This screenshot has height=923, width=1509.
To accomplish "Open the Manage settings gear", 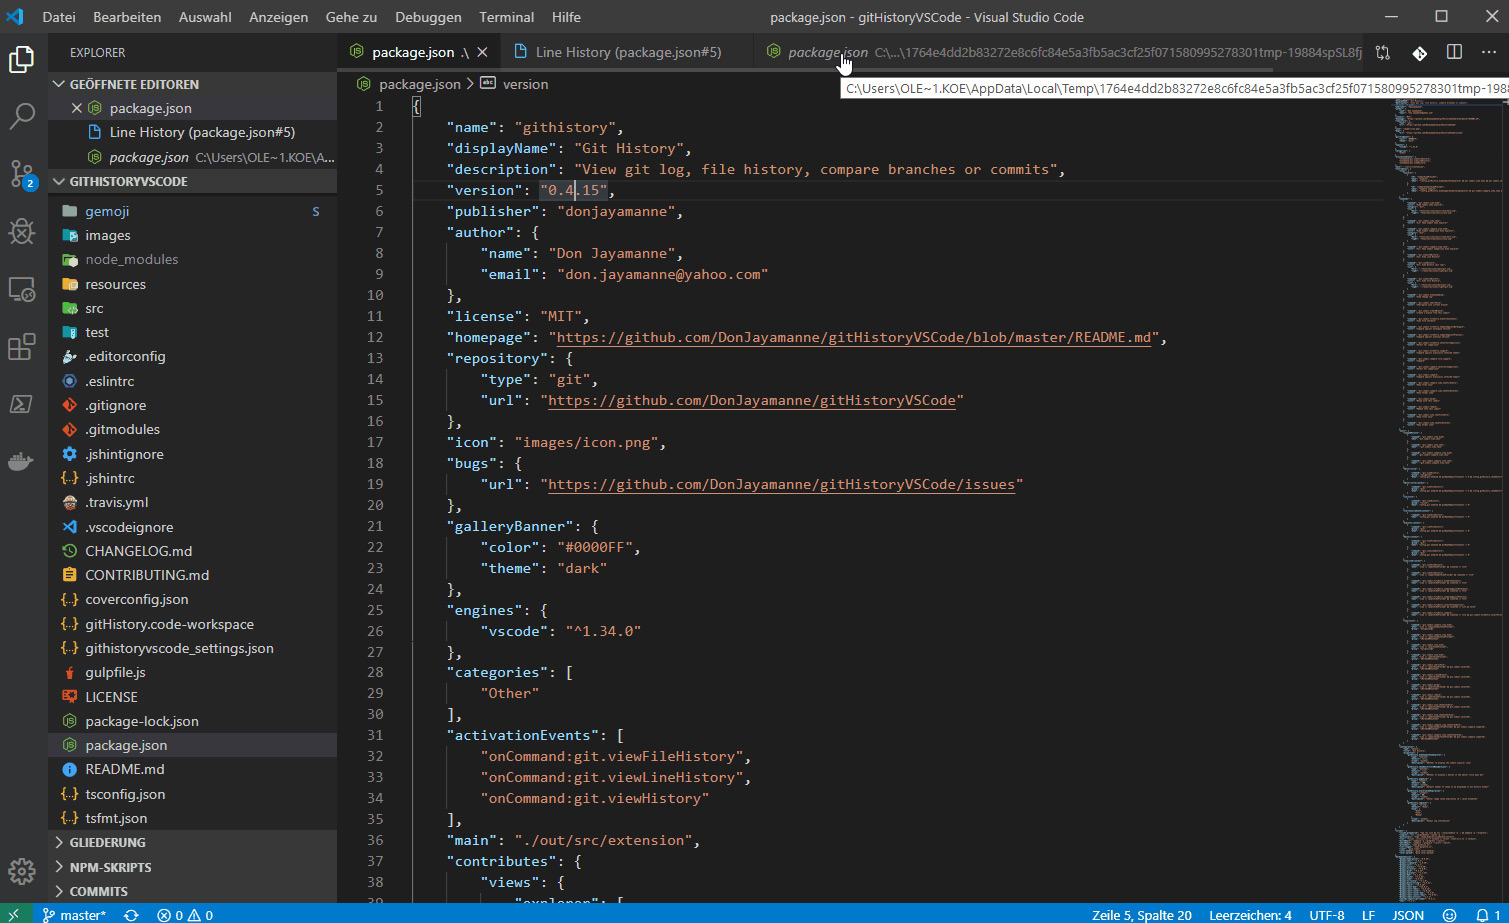I will tap(22, 871).
